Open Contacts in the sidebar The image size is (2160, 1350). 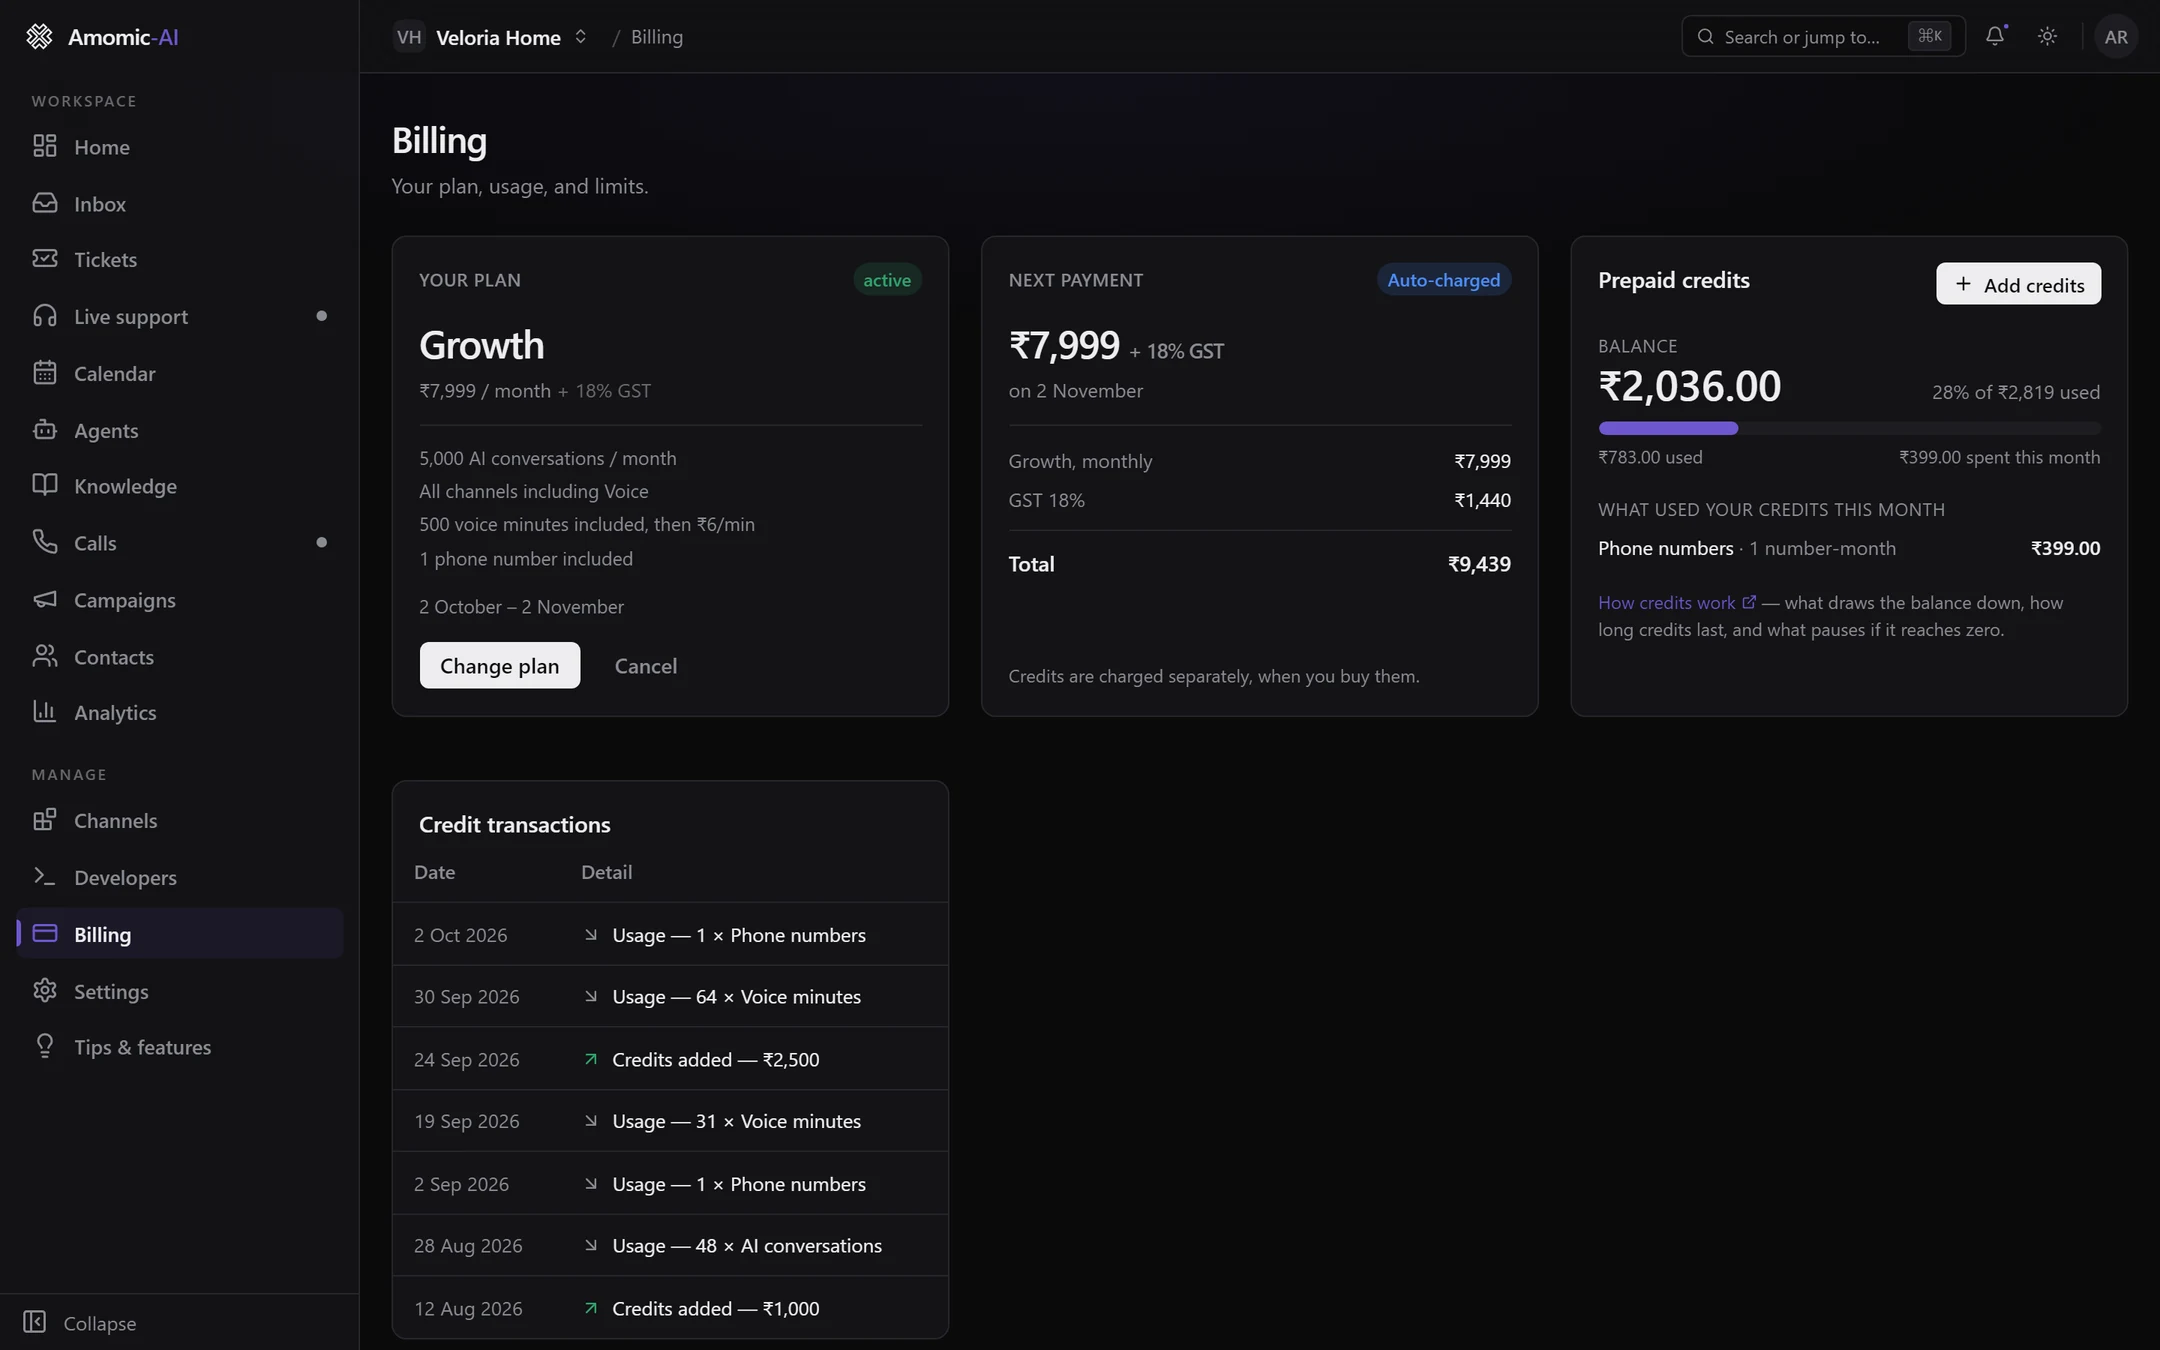[x=180, y=657]
